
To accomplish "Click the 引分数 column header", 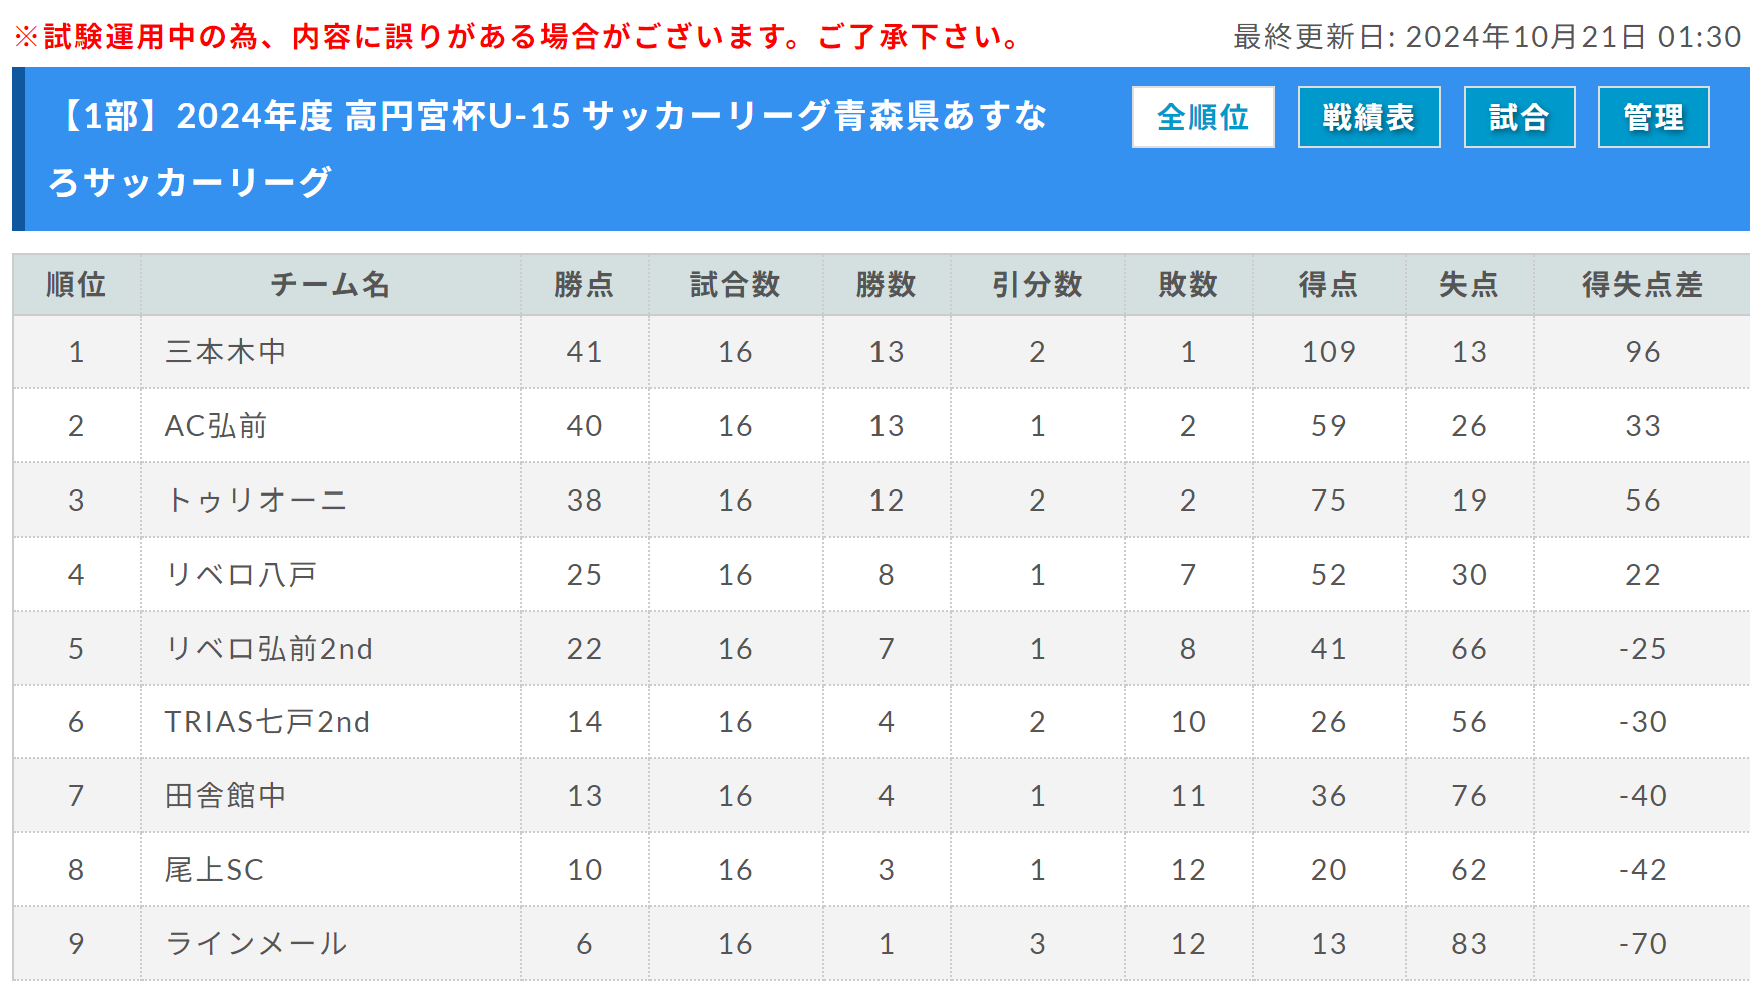I will (1037, 285).
